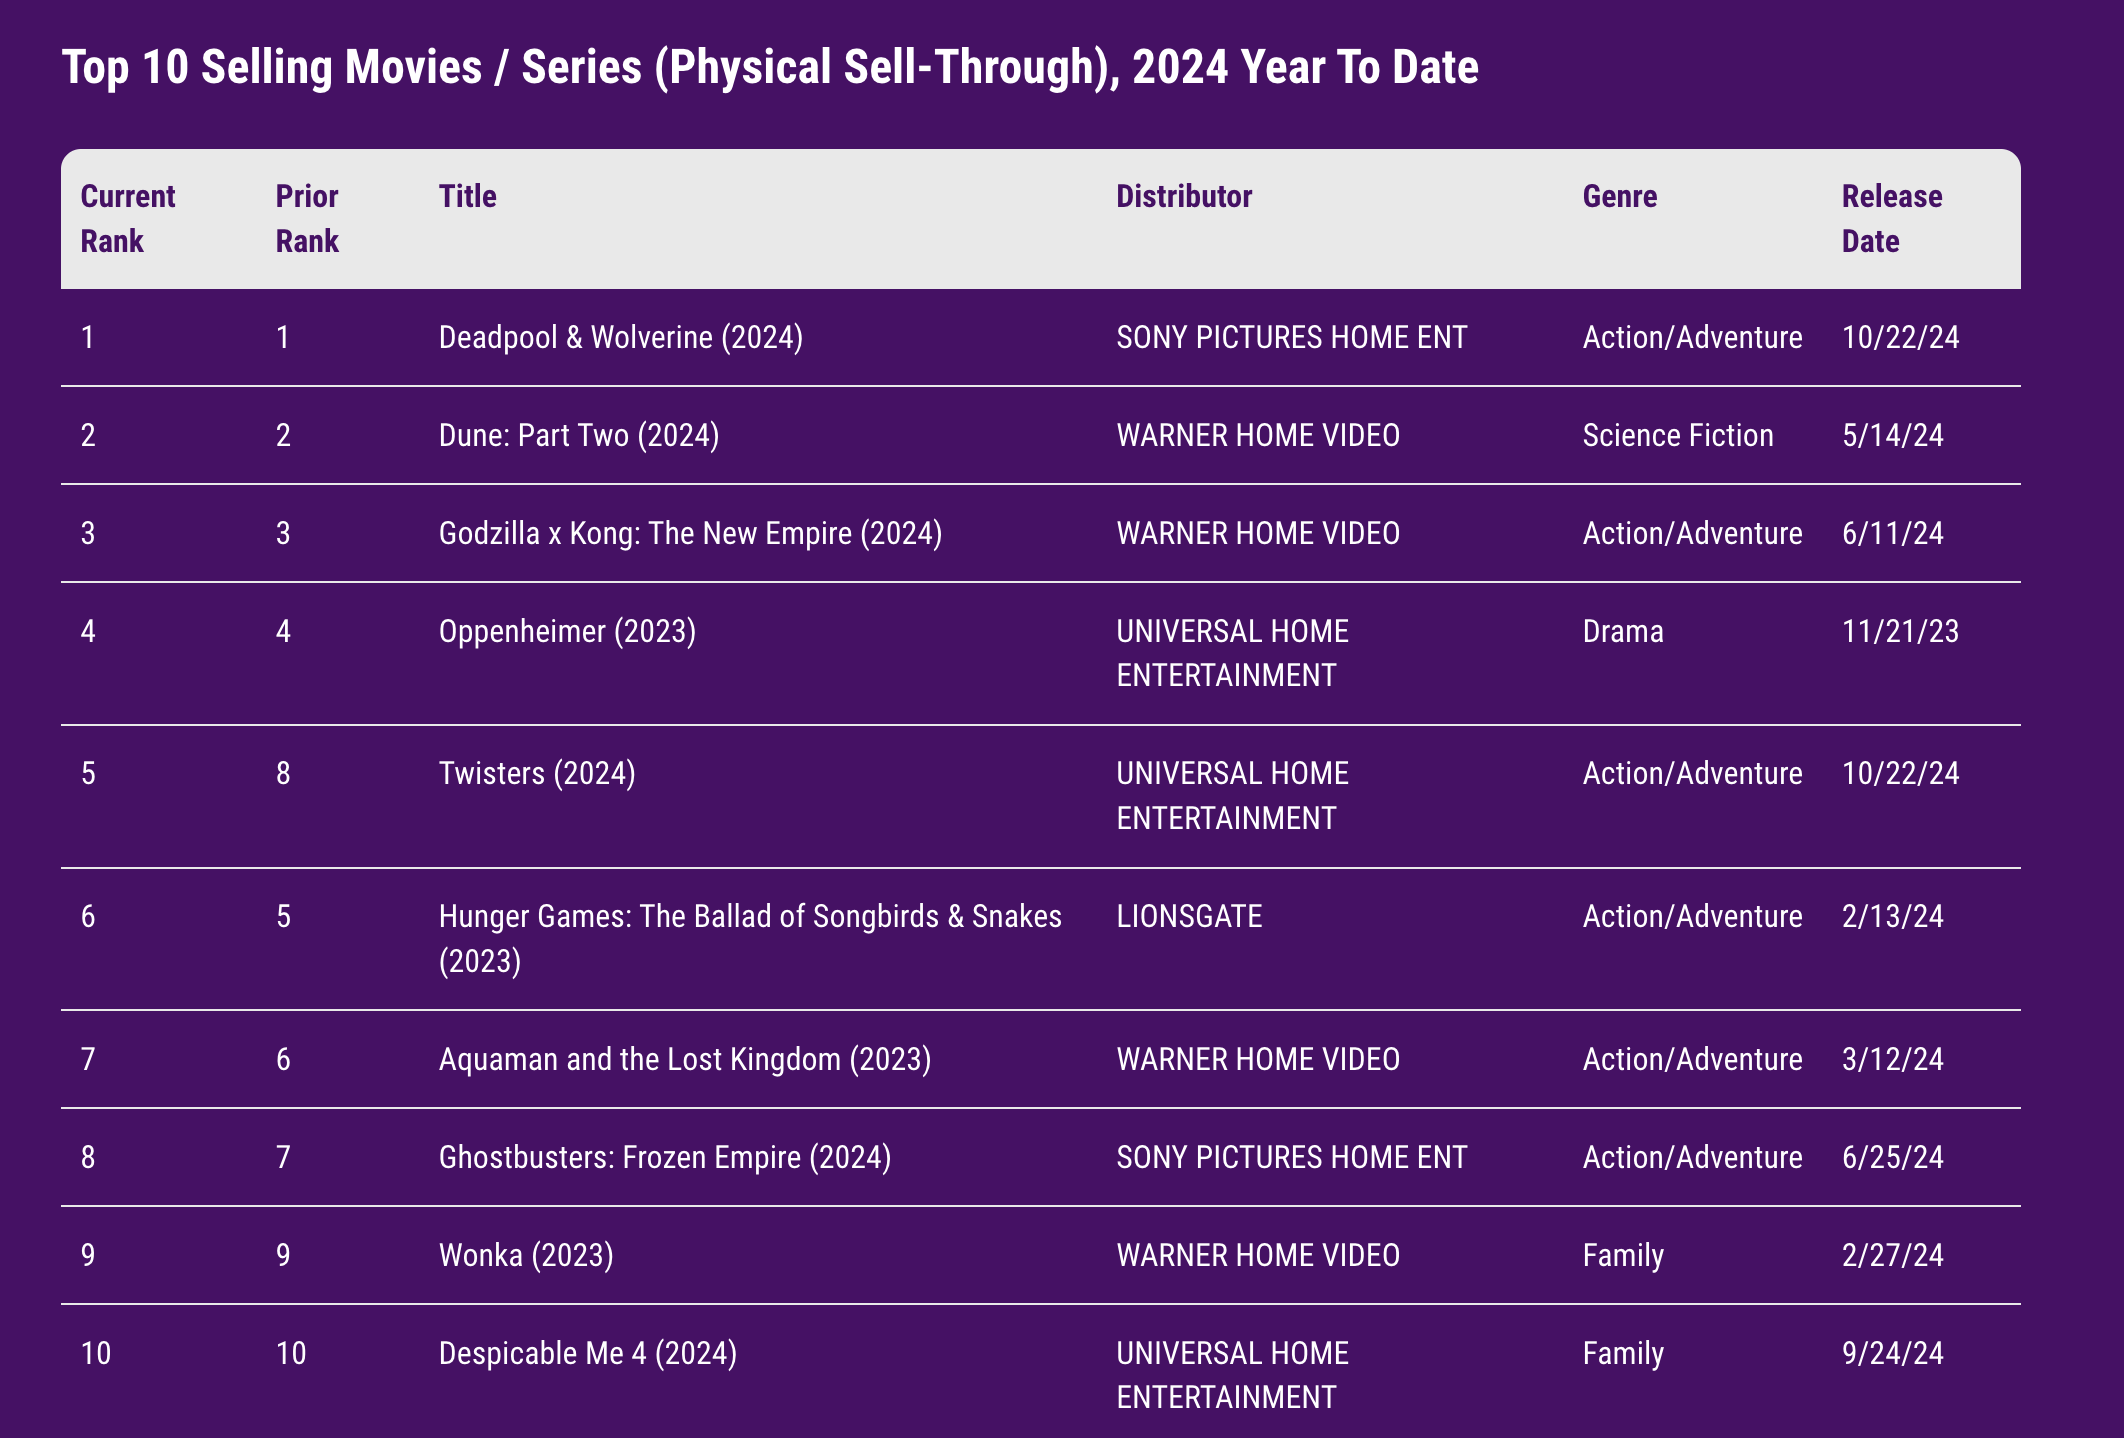Select the Twisters (2024) title

(x=537, y=774)
